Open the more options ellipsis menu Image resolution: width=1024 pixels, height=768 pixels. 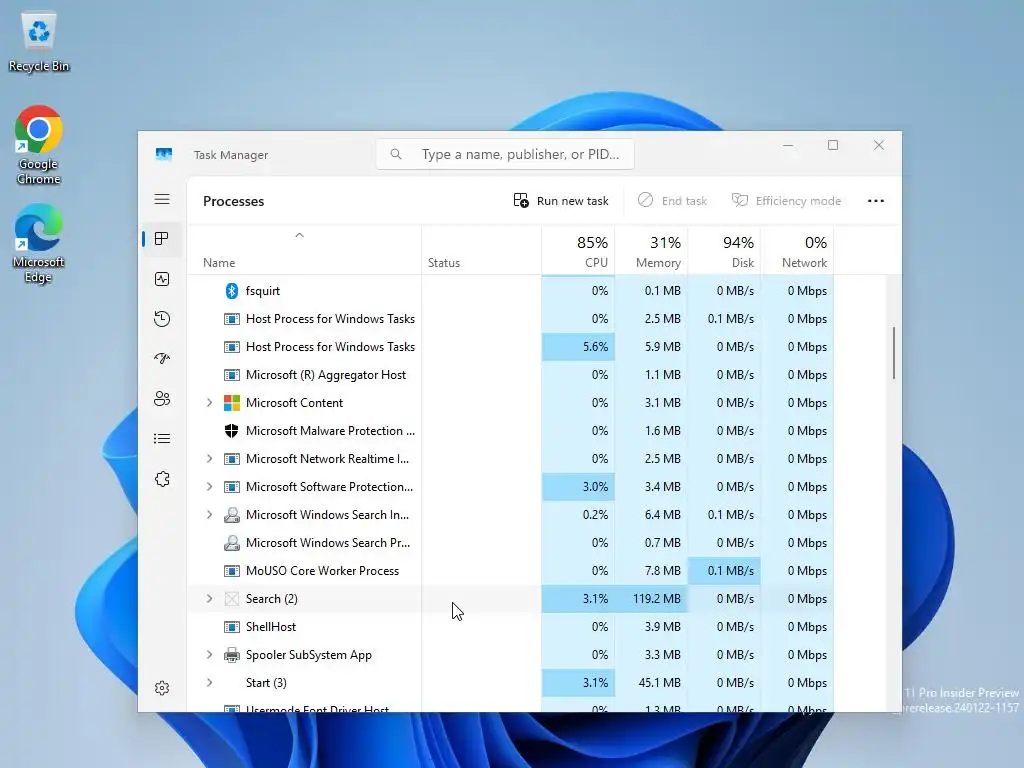(x=876, y=201)
